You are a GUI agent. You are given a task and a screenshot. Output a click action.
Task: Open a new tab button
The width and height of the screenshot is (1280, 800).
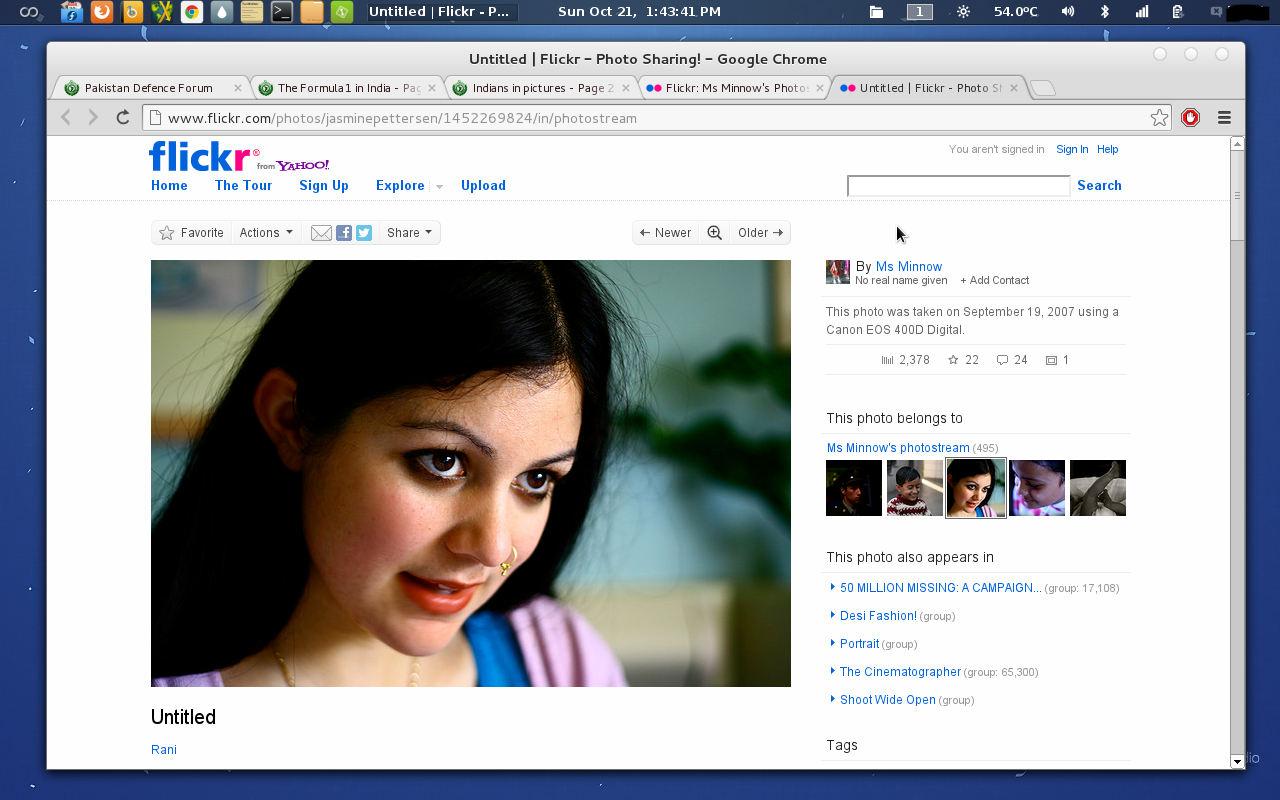coord(1043,88)
